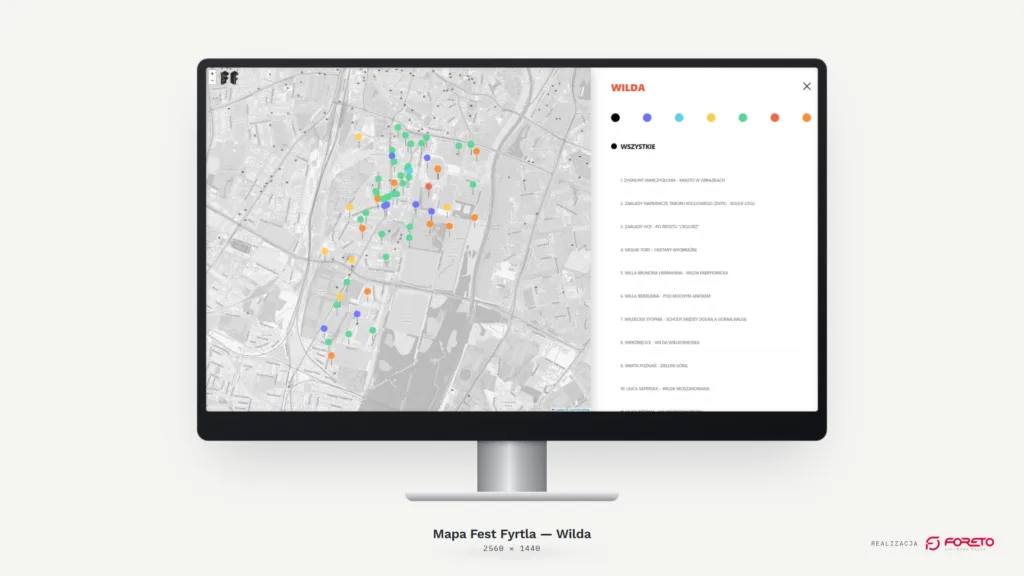Zoom out on the map
Viewport: 1024px width, 576px height.
212,80
